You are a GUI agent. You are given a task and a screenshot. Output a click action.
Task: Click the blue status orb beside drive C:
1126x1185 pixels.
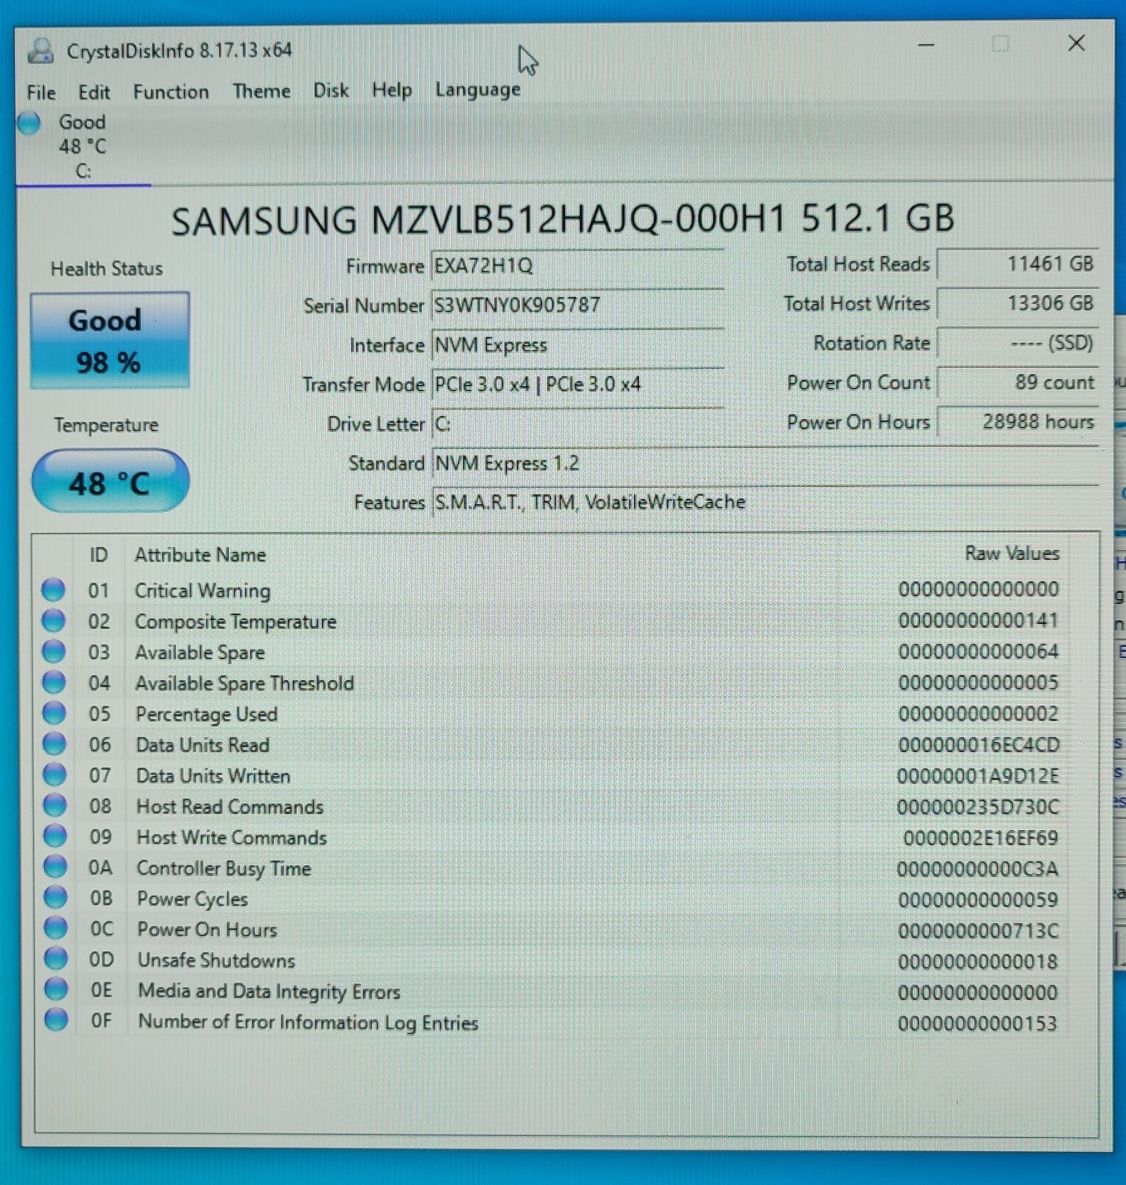pyautogui.click(x=29, y=122)
